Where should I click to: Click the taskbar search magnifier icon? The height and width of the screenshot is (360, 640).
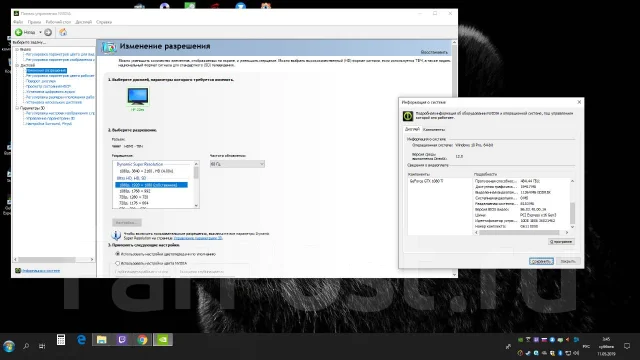pyautogui.click(x=26, y=346)
